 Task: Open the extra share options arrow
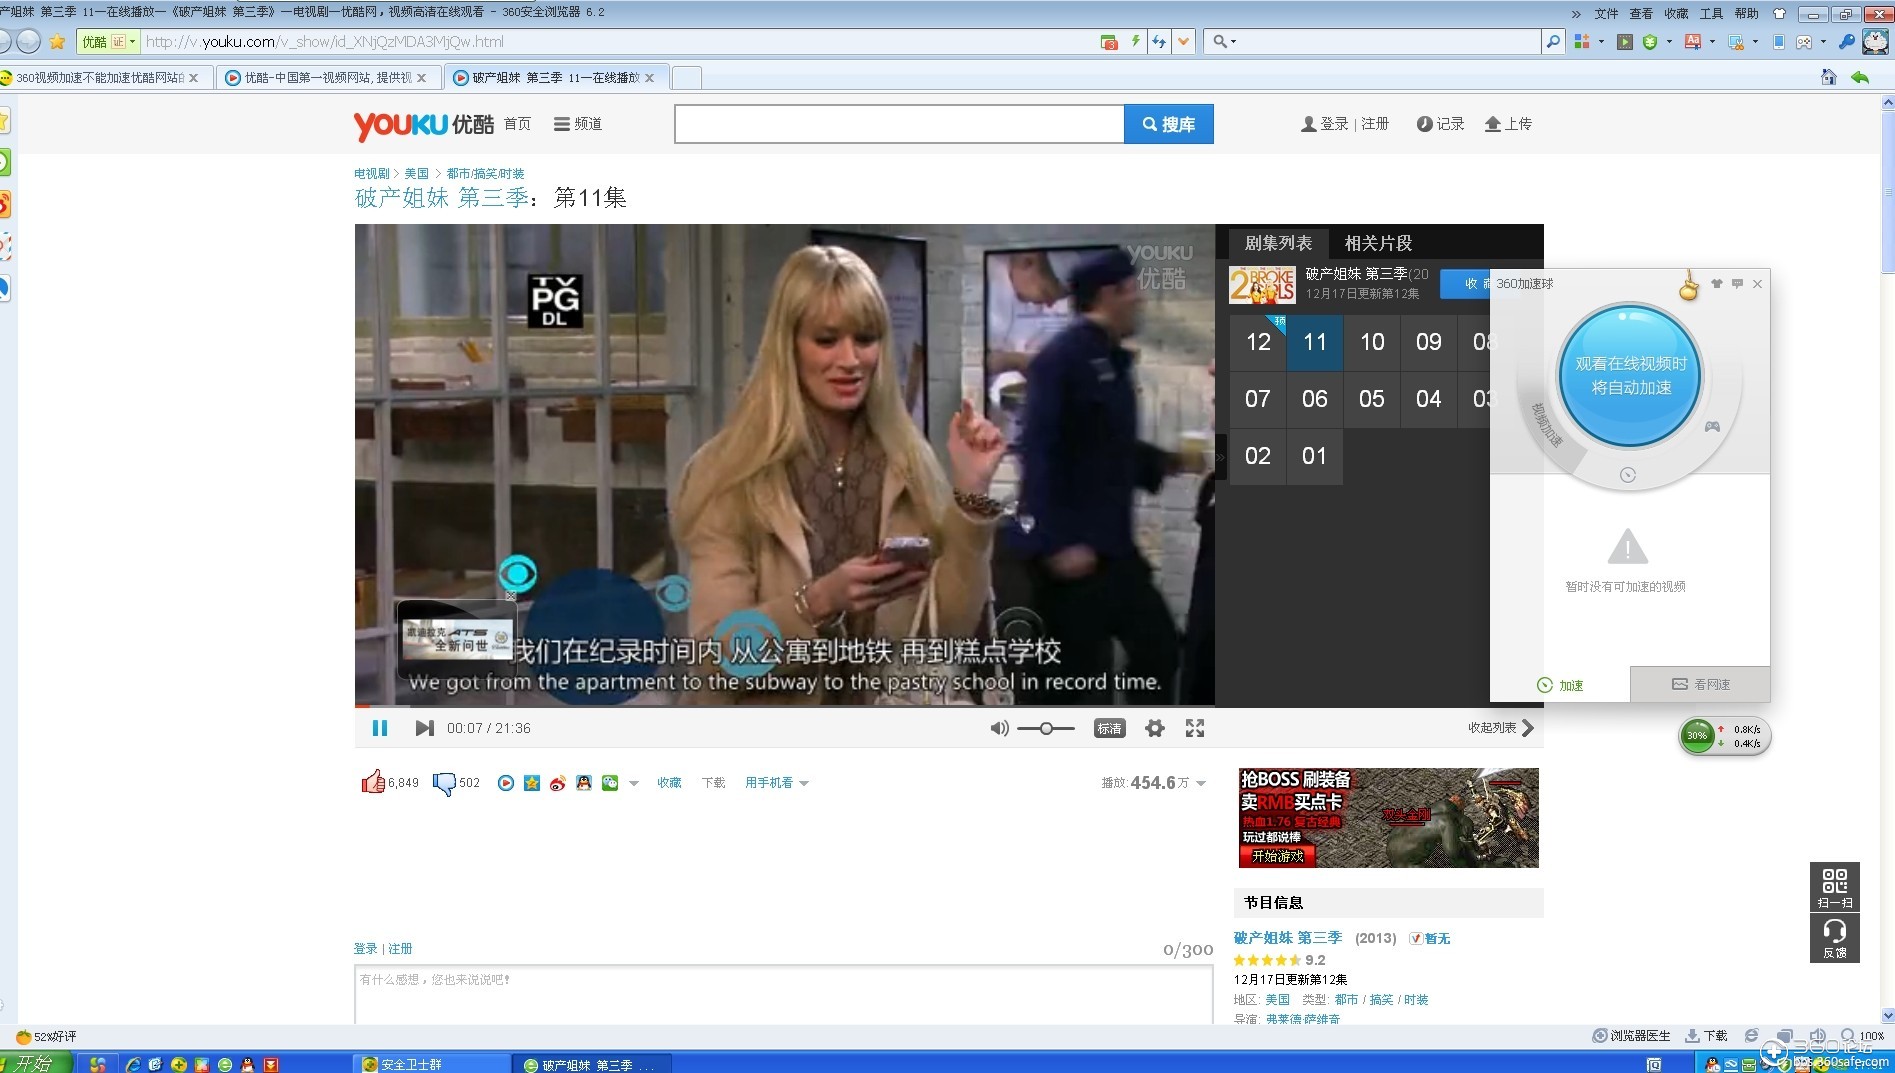pyautogui.click(x=633, y=784)
